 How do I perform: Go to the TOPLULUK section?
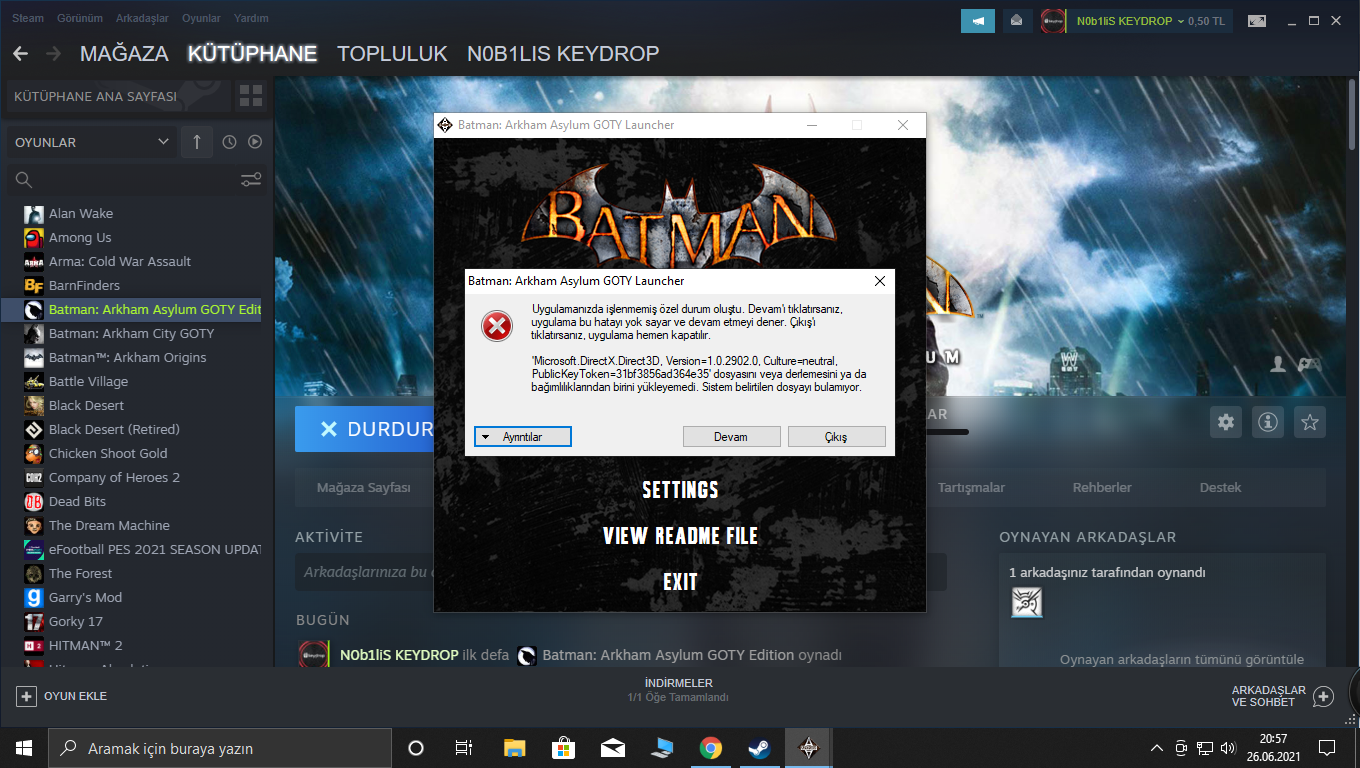392,54
